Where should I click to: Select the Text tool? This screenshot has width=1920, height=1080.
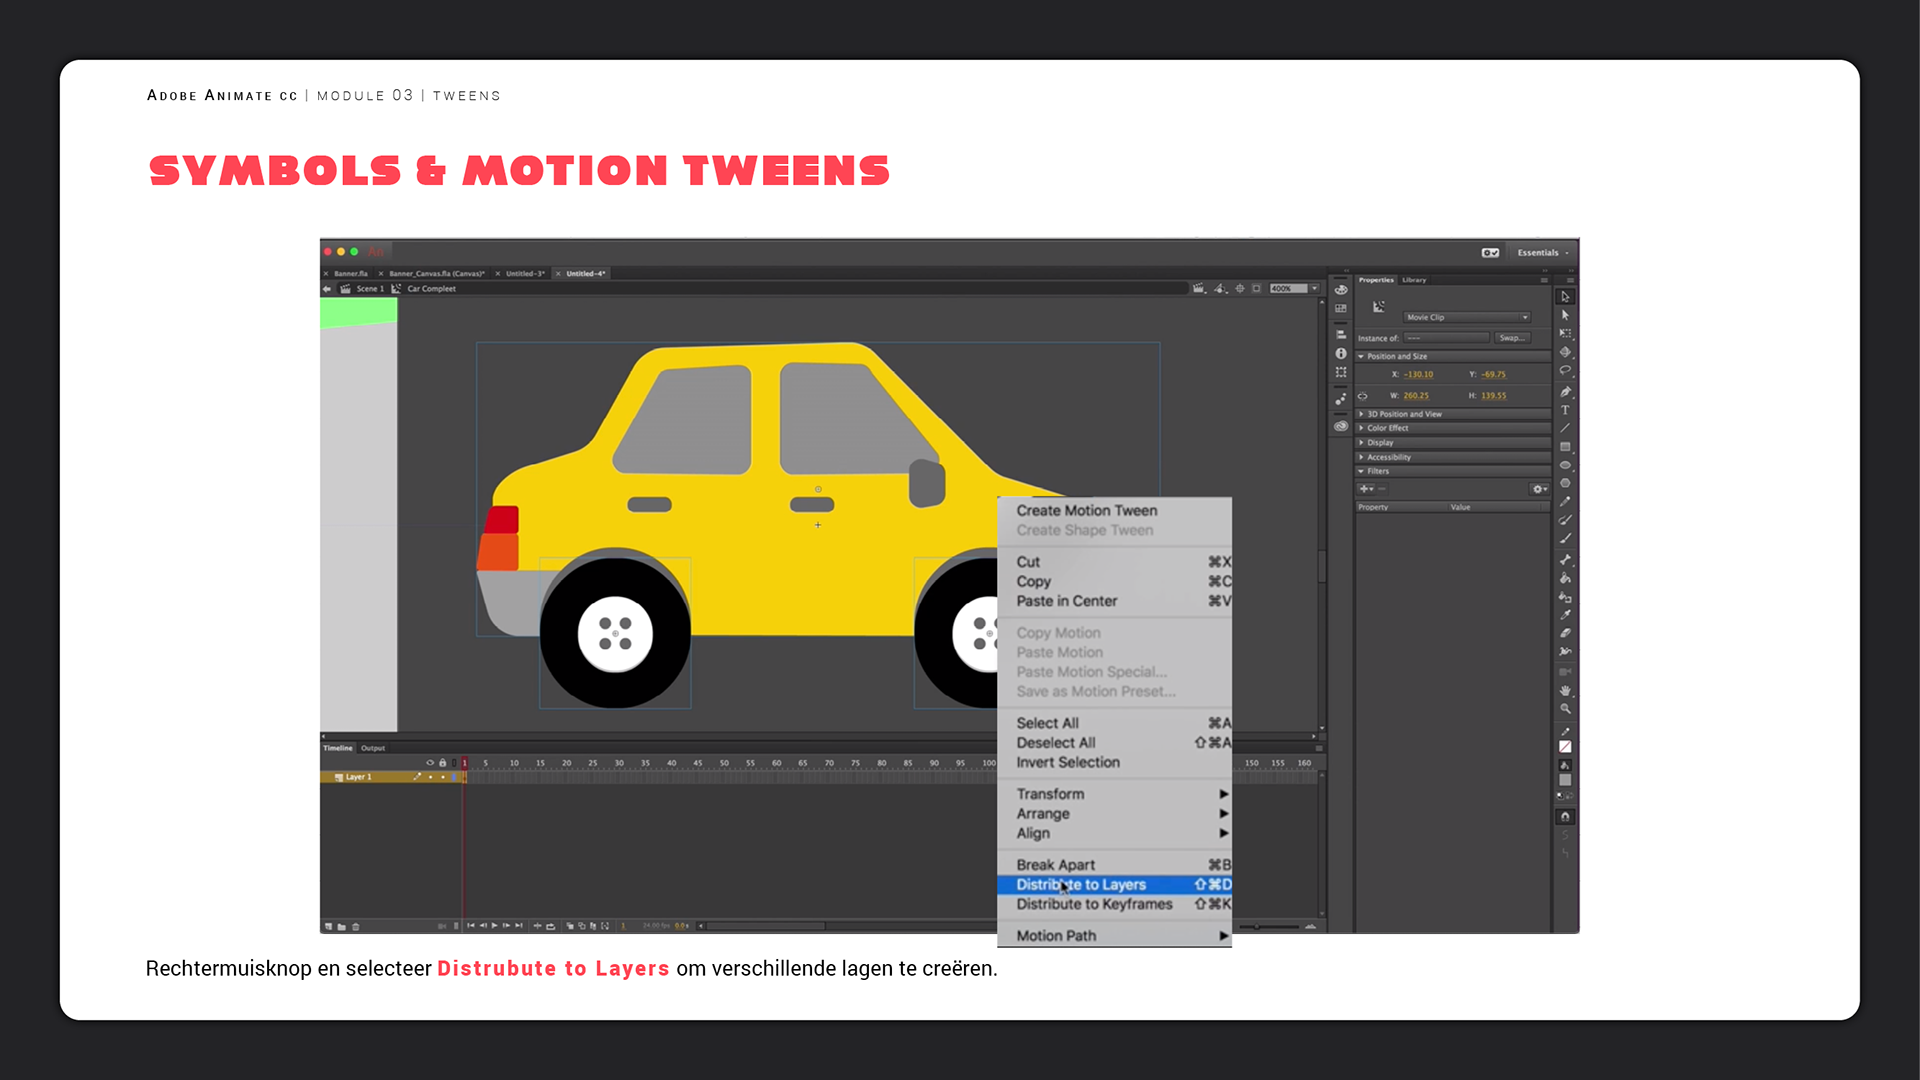click(1565, 410)
